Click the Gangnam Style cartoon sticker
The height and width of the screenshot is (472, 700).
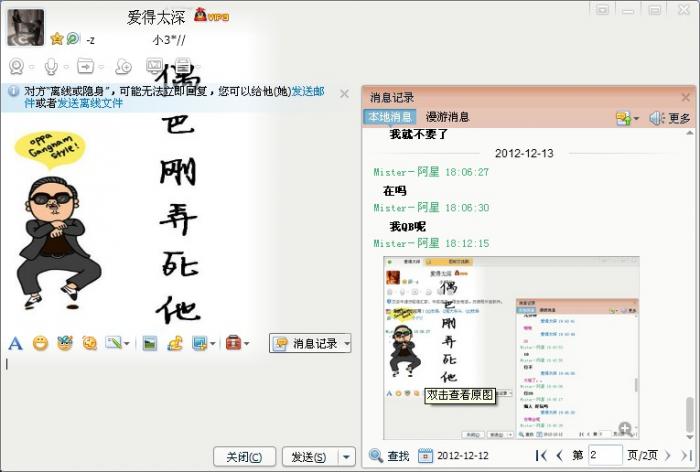[x=57, y=220]
